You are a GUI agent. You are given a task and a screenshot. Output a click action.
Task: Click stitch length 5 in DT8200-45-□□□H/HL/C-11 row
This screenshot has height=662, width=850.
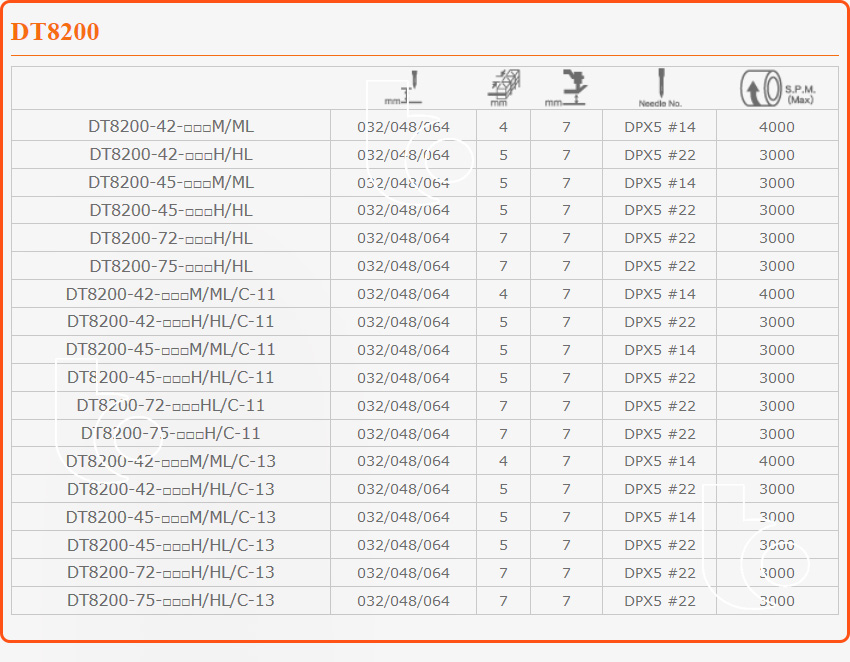click(x=504, y=378)
